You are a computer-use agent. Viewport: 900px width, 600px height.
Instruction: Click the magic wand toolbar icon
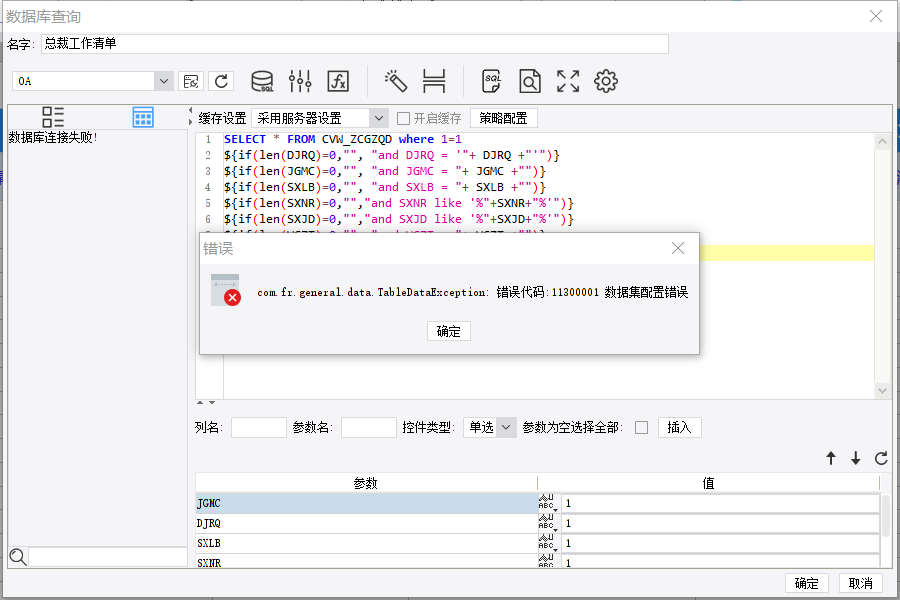pos(396,81)
